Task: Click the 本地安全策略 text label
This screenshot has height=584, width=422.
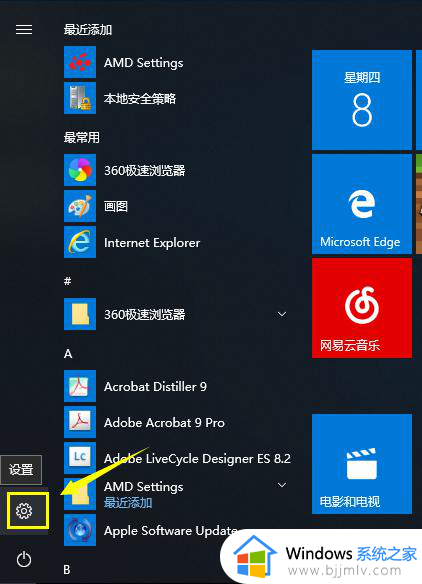Action: [x=140, y=99]
